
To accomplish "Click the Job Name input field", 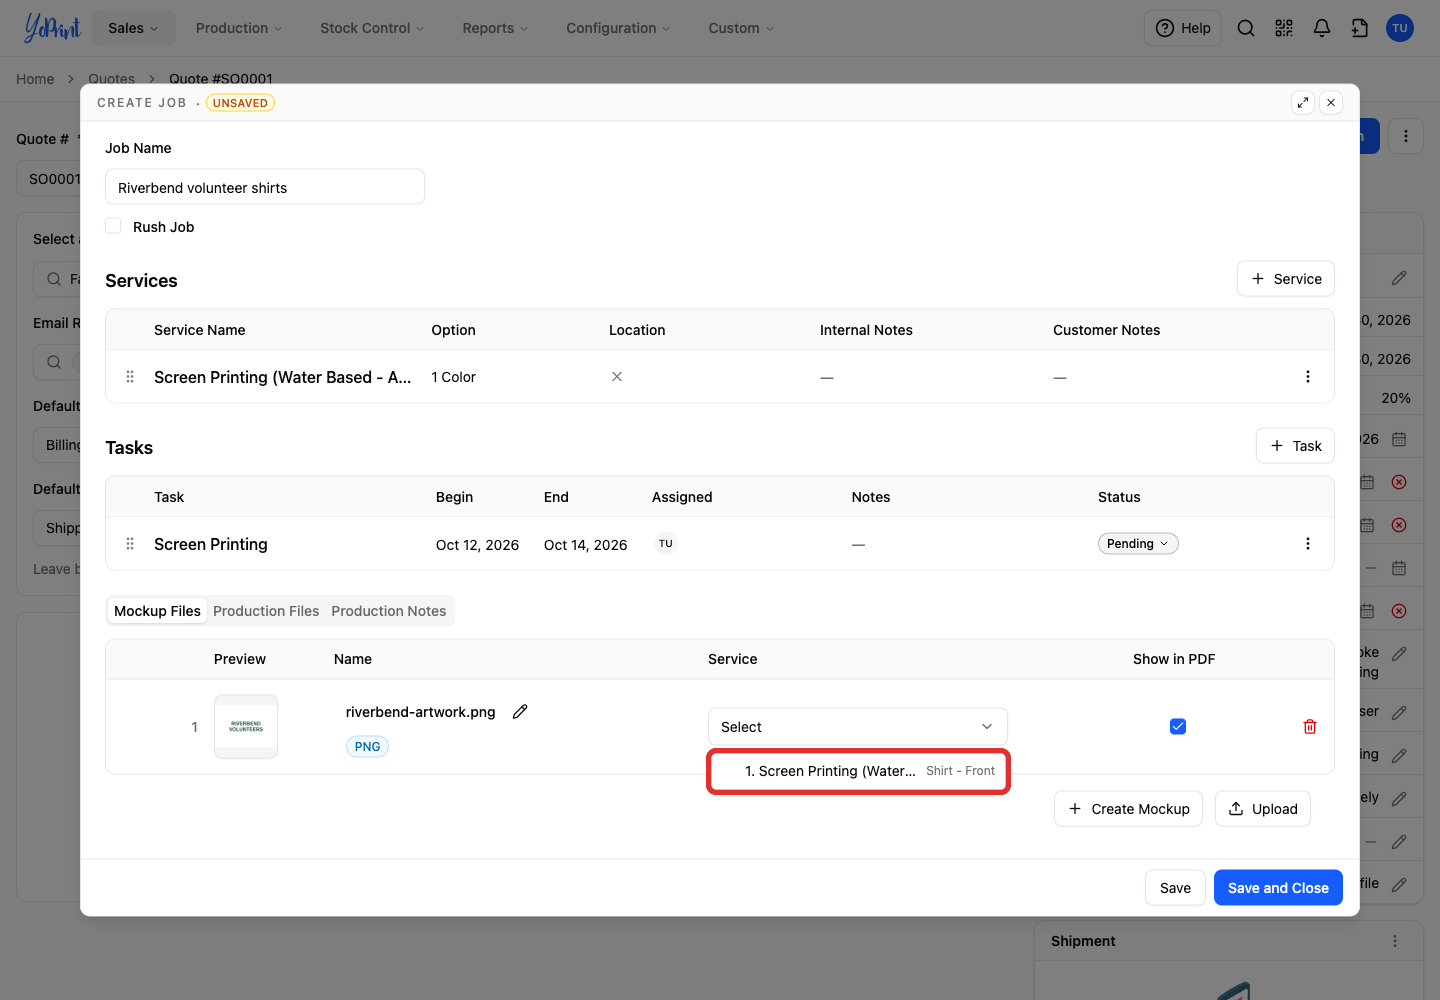I will (265, 187).
